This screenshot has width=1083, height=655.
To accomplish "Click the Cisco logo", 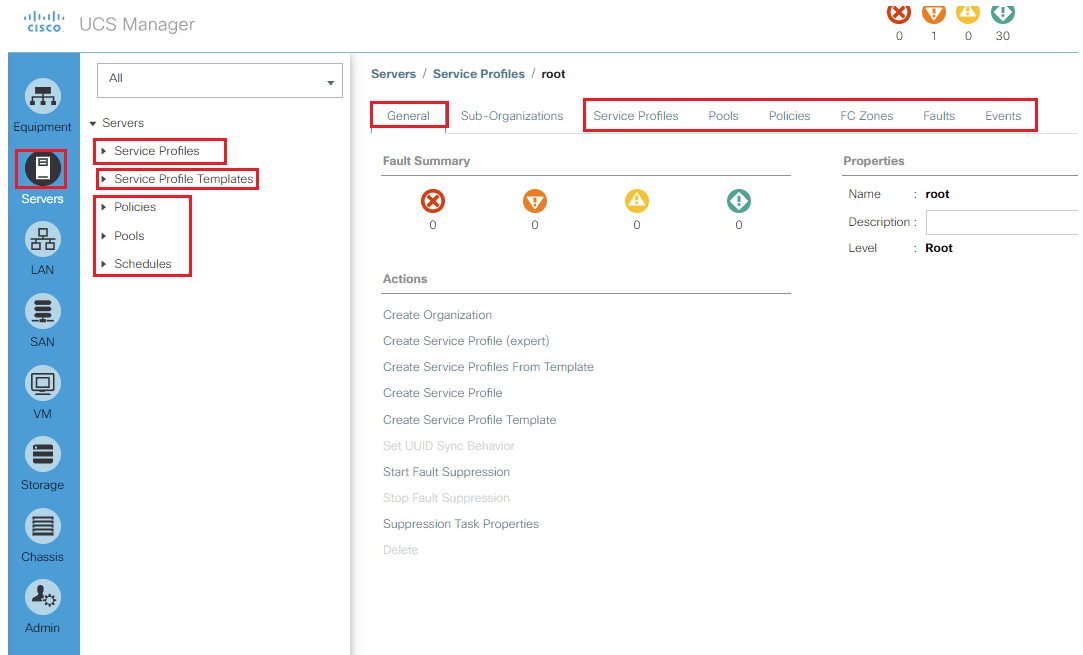I will [45, 22].
